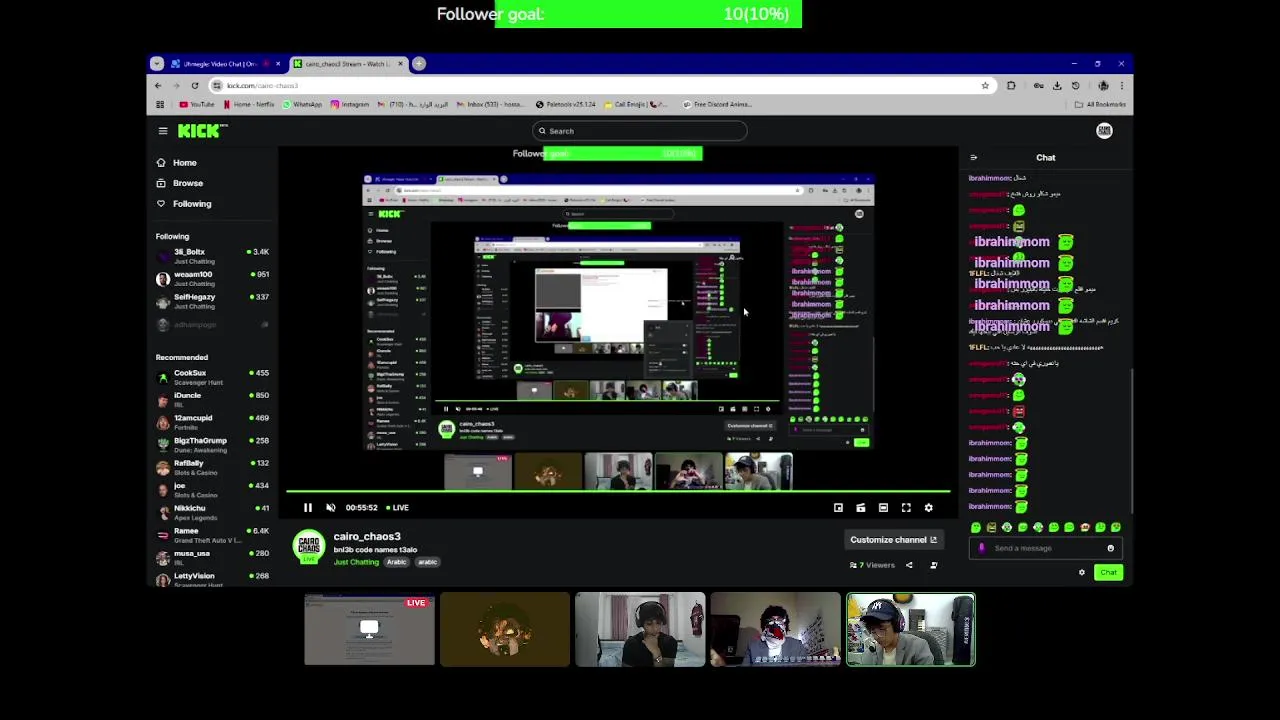The height and width of the screenshot is (720, 1280).
Task: Click the purple icon in message box
Action: pos(981,548)
